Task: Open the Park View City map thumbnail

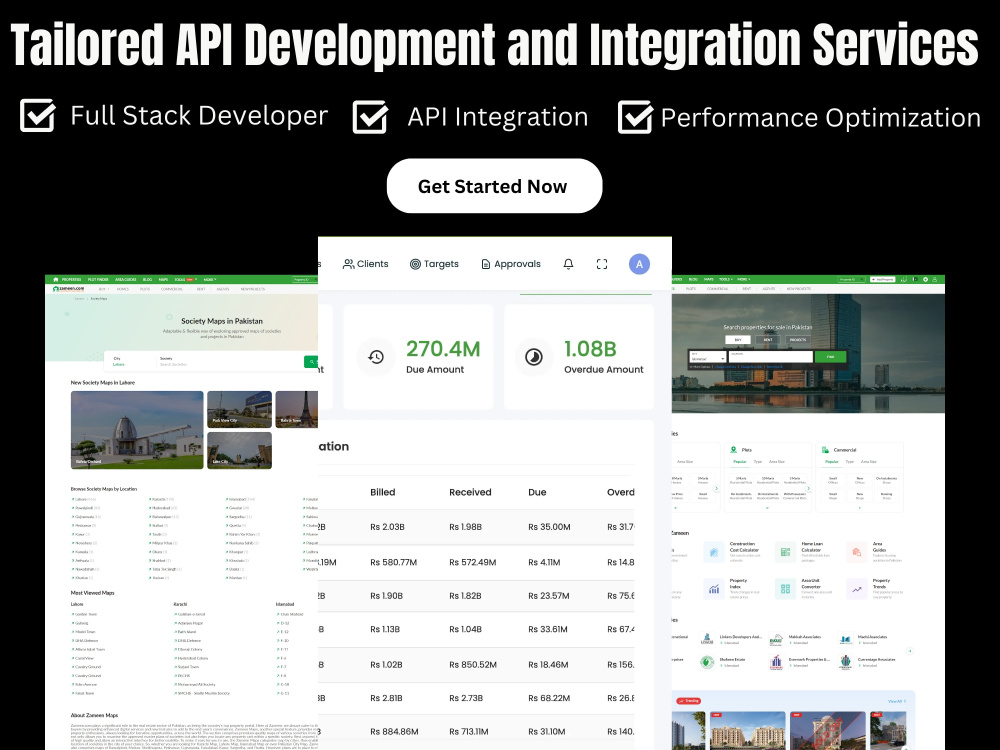Action: coord(239,409)
